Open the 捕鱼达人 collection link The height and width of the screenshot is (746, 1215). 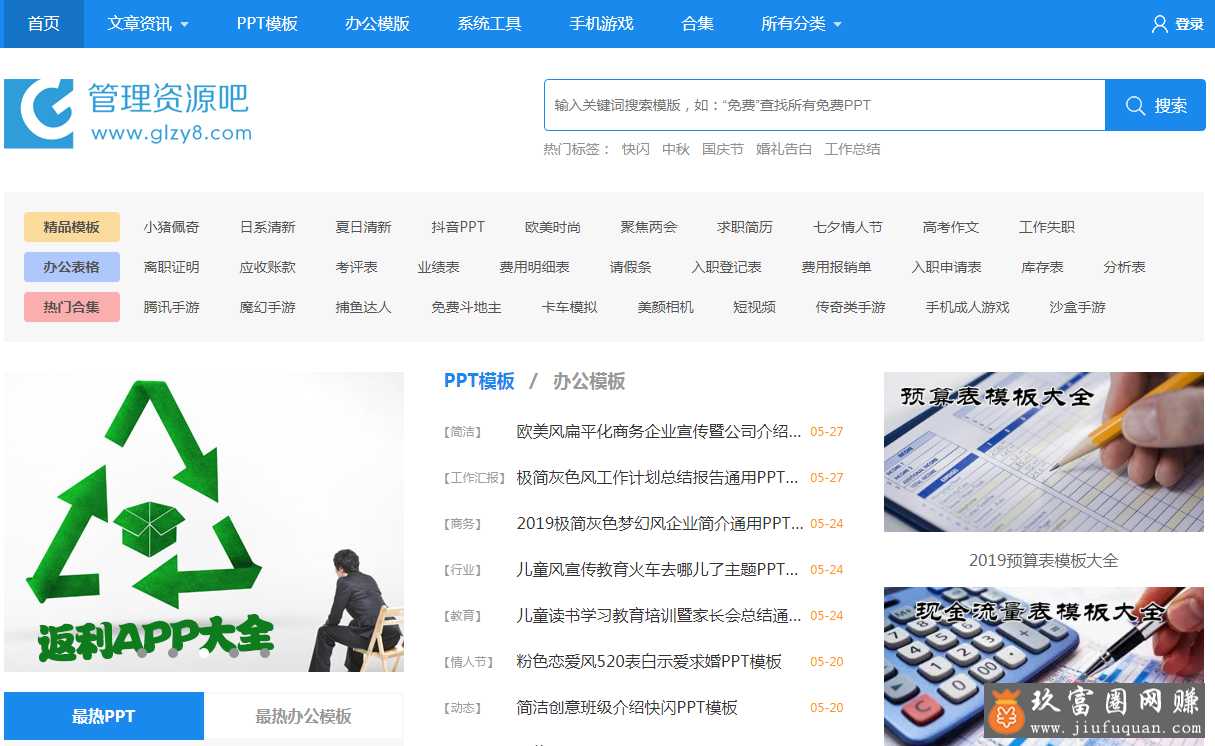tap(363, 307)
